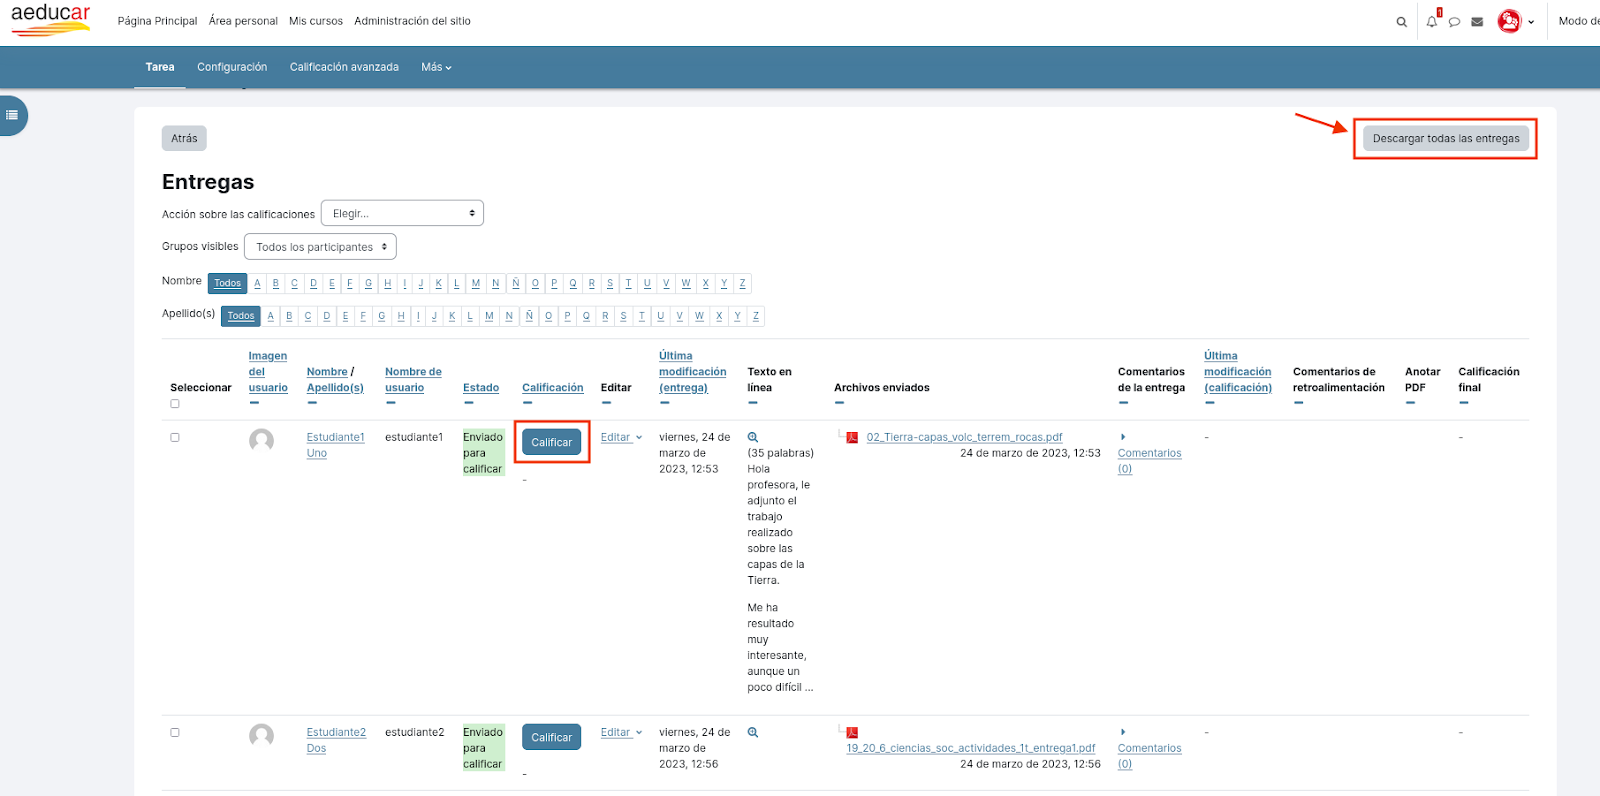Click PDF icon for 02_Tierra-capas file

click(x=852, y=437)
